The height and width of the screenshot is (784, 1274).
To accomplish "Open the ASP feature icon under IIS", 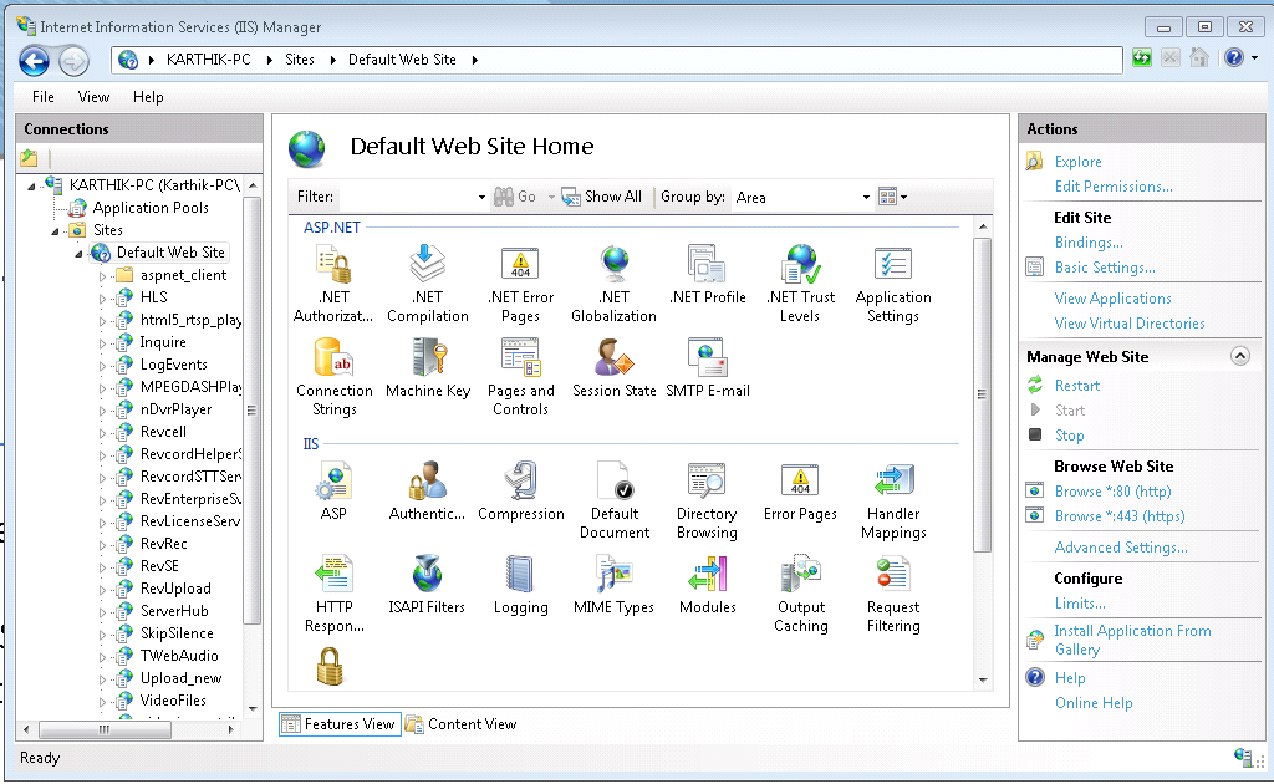I will [334, 482].
